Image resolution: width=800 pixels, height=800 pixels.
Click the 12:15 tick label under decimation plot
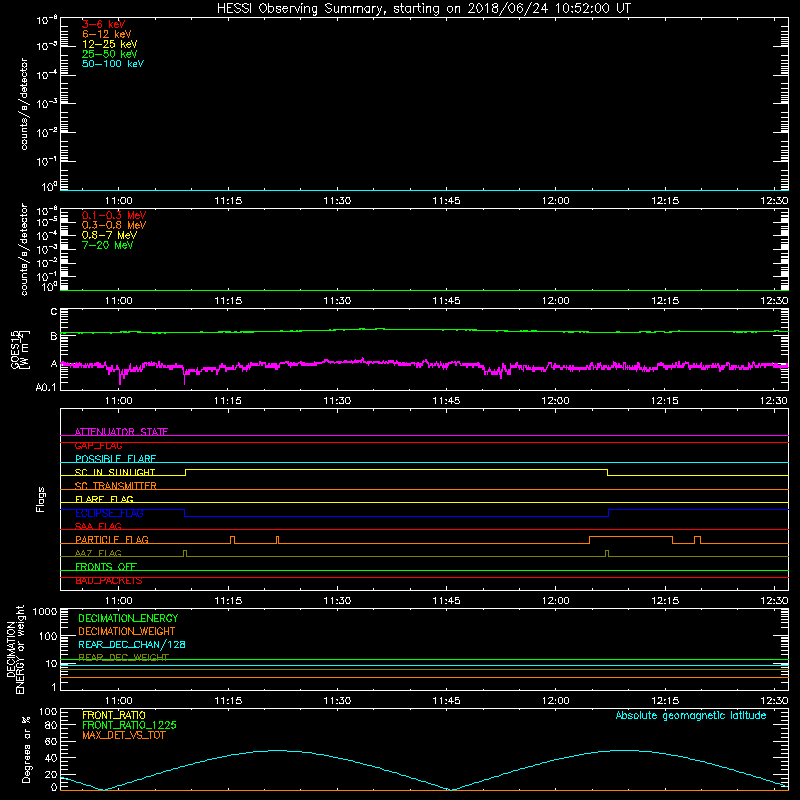pos(665,701)
